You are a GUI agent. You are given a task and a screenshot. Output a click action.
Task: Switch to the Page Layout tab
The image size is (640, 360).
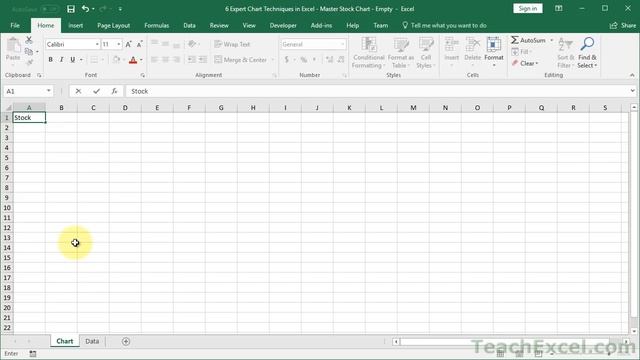coord(113,25)
